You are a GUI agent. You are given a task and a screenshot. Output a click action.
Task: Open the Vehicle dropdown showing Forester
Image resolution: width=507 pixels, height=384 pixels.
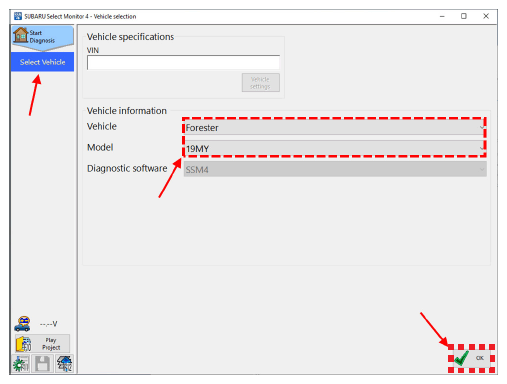click(x=334, y=128)
